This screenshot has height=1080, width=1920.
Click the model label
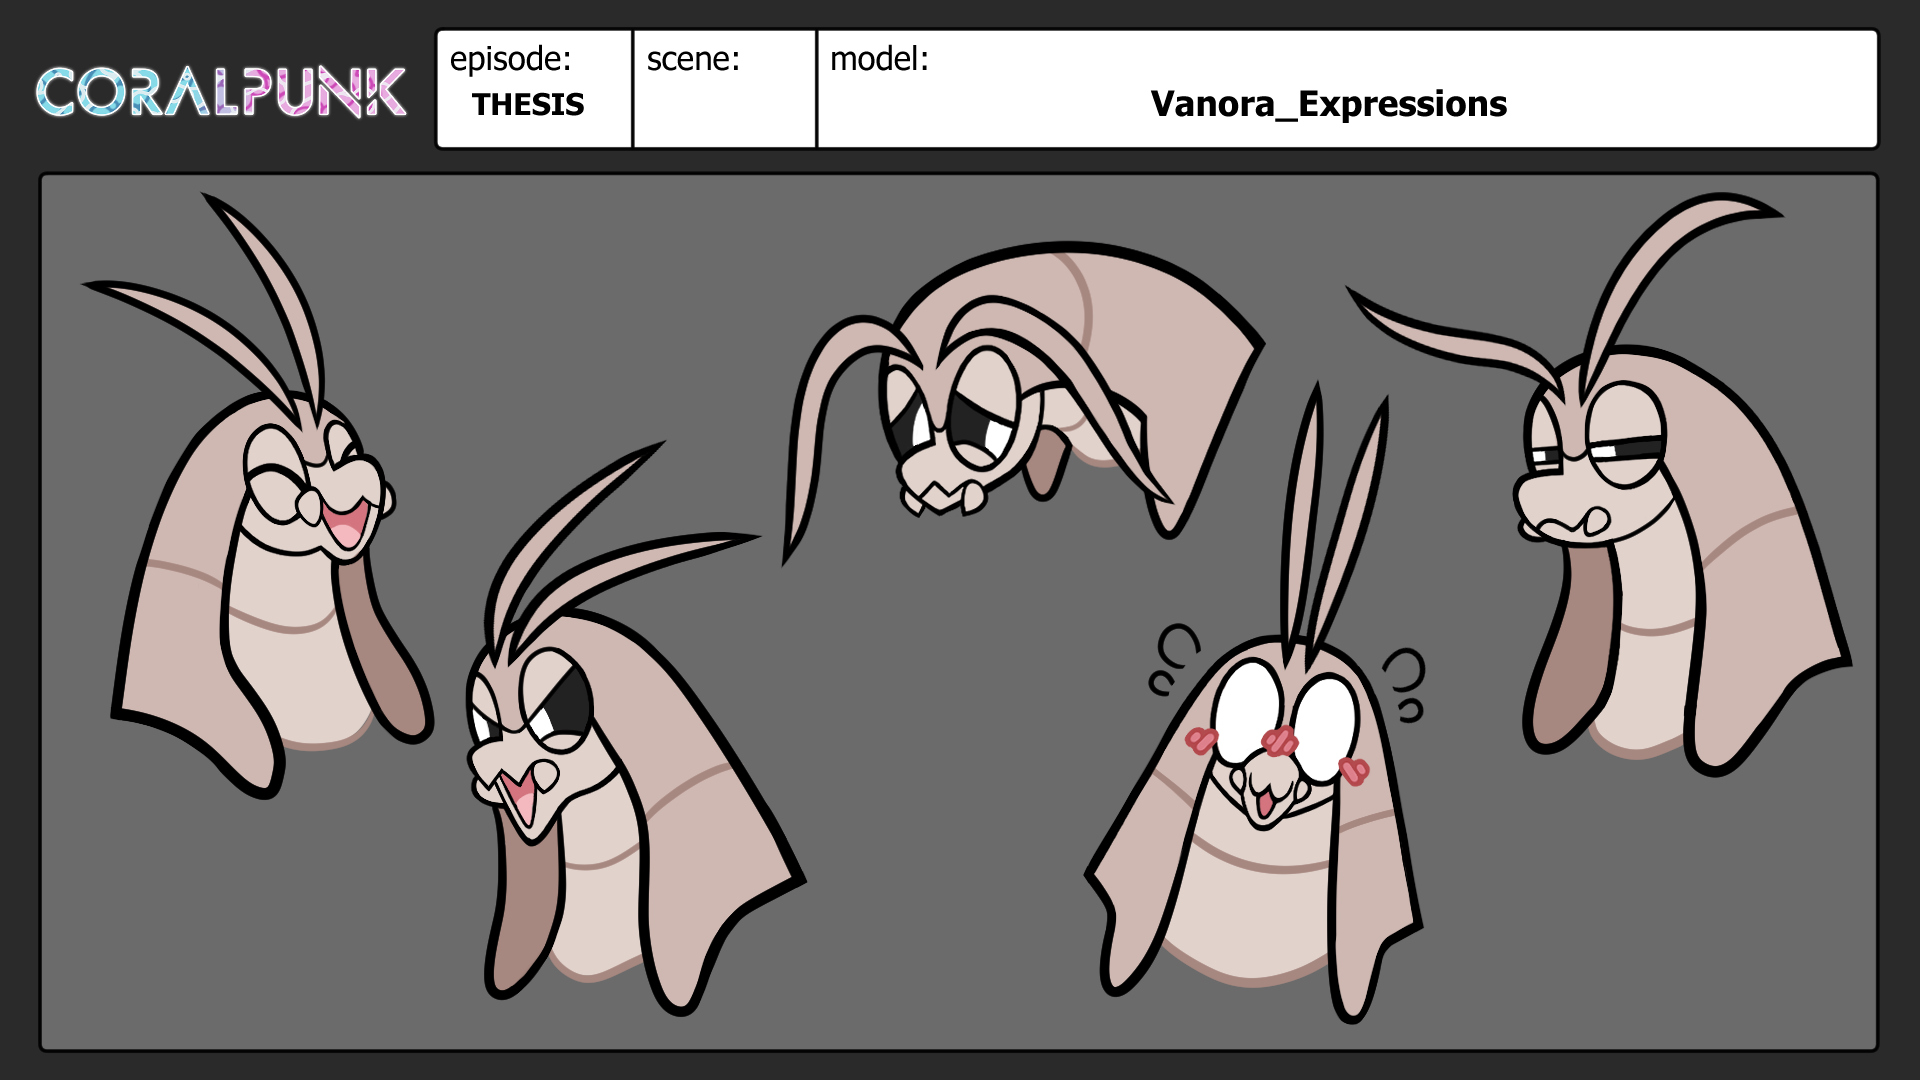[x=879, y=60]
